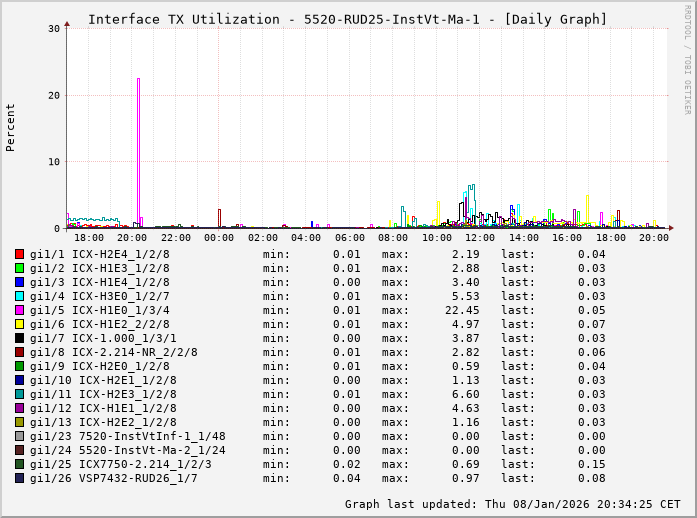The image size is (697, 518).
Task: Click the max value 4.63 for gi1/12
Action: click(x=466, y=408)
